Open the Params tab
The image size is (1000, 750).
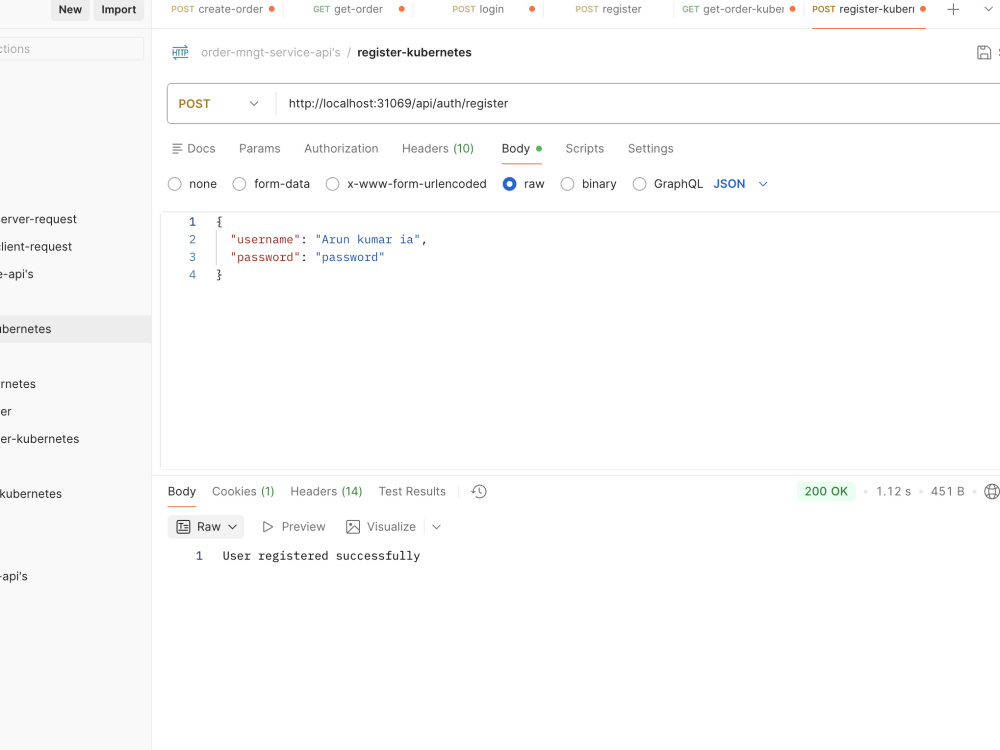260,149
